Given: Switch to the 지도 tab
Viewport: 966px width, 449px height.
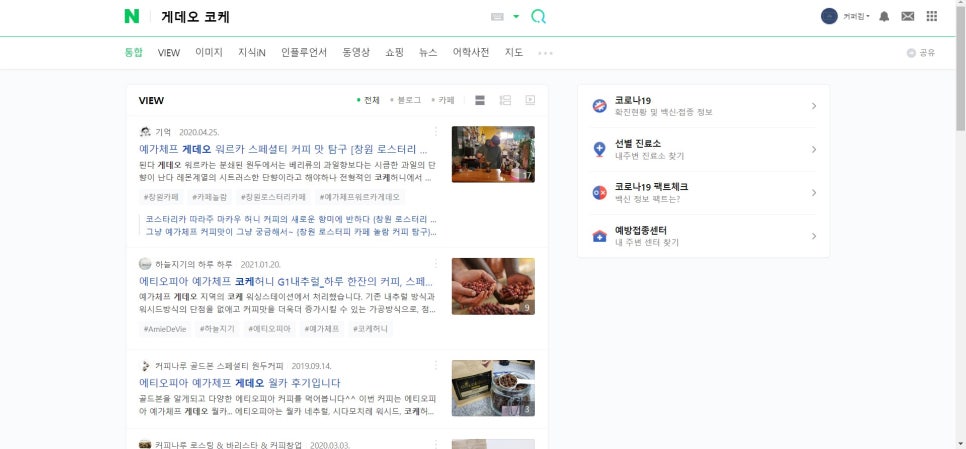Looking at the screenshot, I should 514,53.
